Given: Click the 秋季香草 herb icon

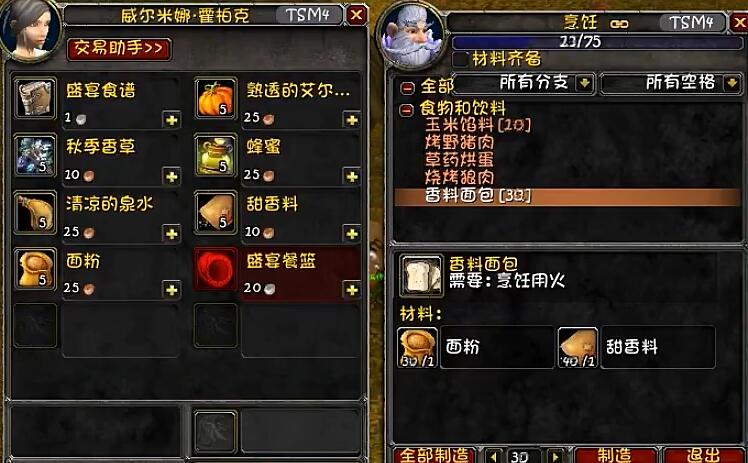Looking at the screenshot, I should tap(35, 155).
